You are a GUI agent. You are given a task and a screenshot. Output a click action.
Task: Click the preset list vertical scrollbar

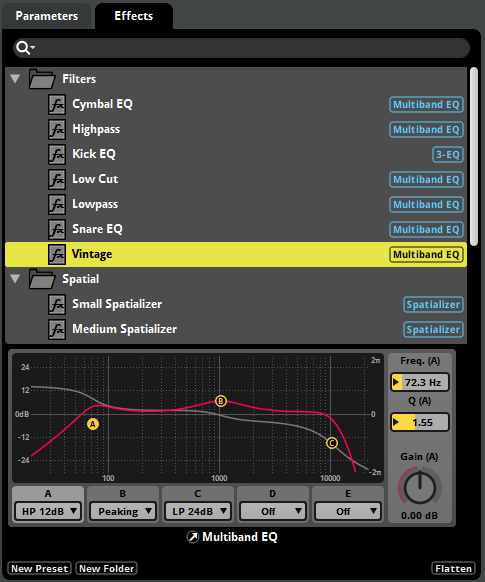click(x=473, y=156)
